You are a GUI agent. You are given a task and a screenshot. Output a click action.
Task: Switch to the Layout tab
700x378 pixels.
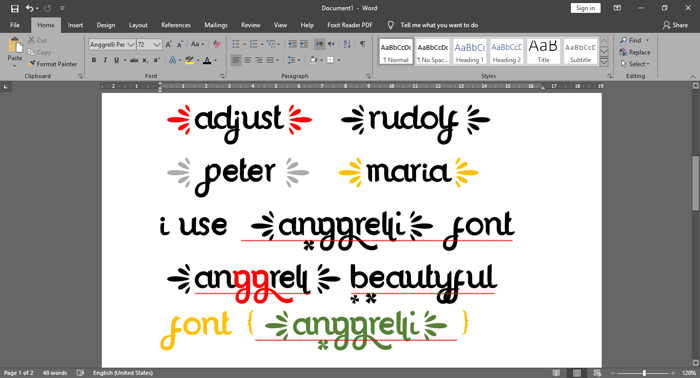coord(138,25)
